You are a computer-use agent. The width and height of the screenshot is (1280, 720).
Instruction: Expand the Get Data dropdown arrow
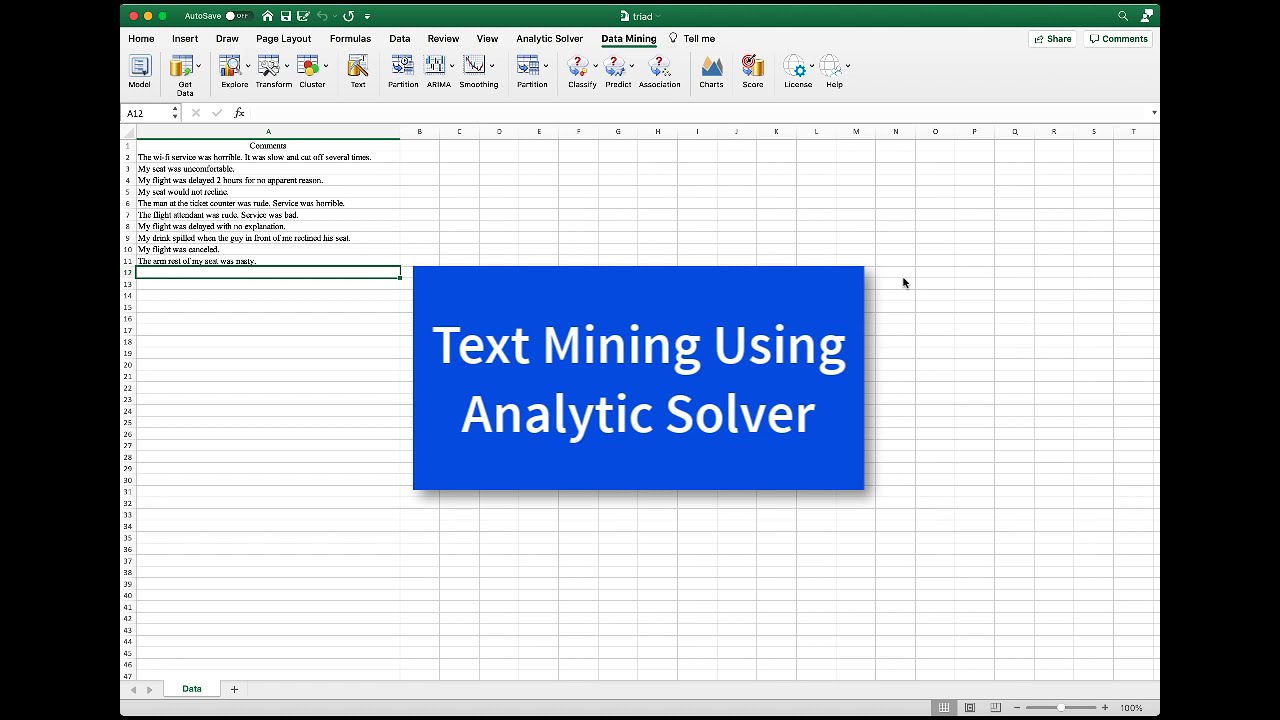198,66
